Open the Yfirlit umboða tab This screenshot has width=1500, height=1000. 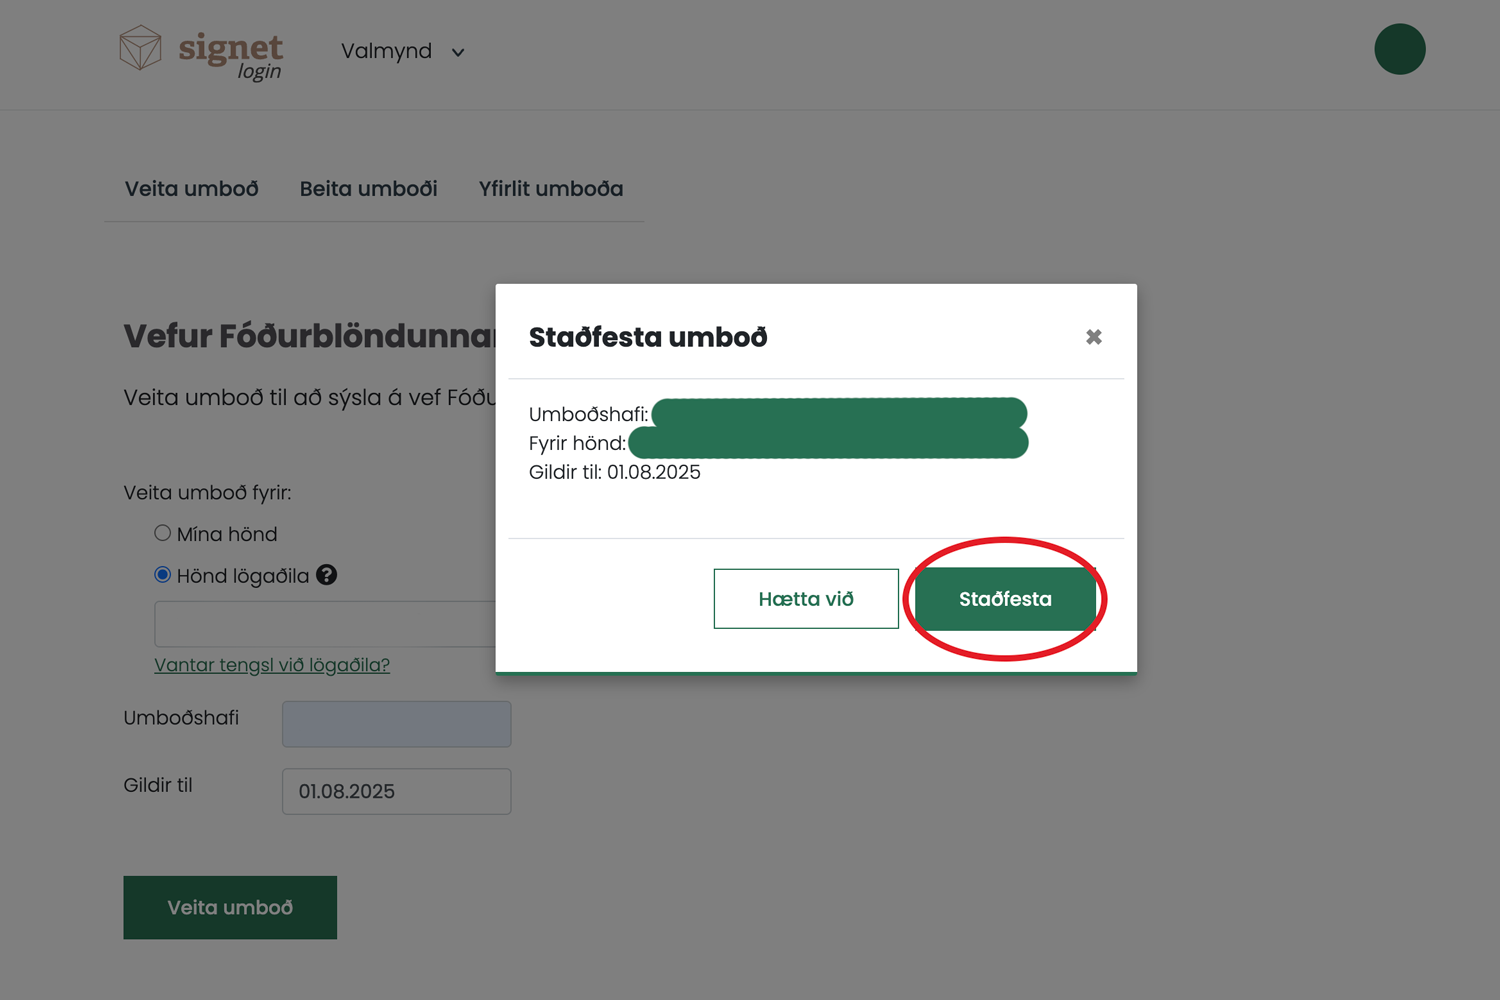(550, 189)
